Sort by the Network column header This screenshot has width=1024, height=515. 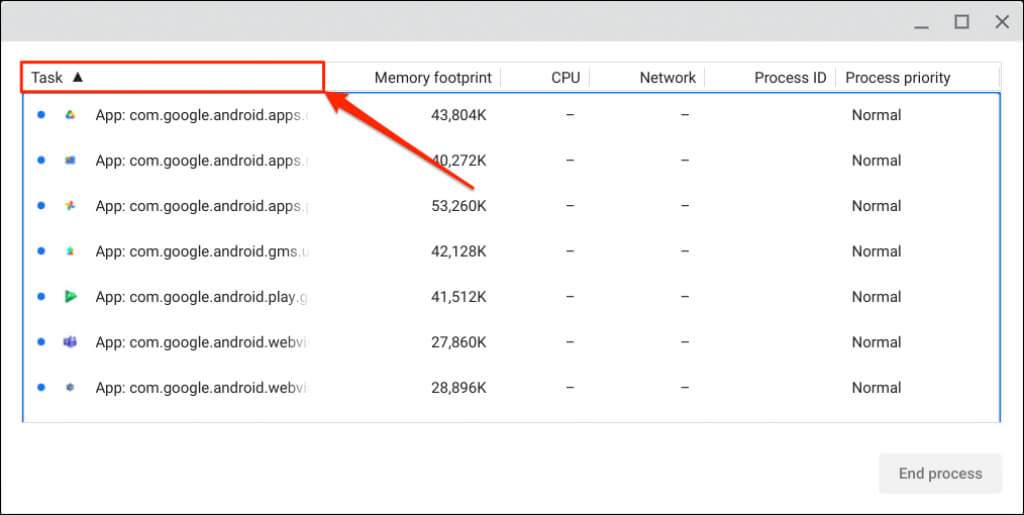(x=667, y=77)
